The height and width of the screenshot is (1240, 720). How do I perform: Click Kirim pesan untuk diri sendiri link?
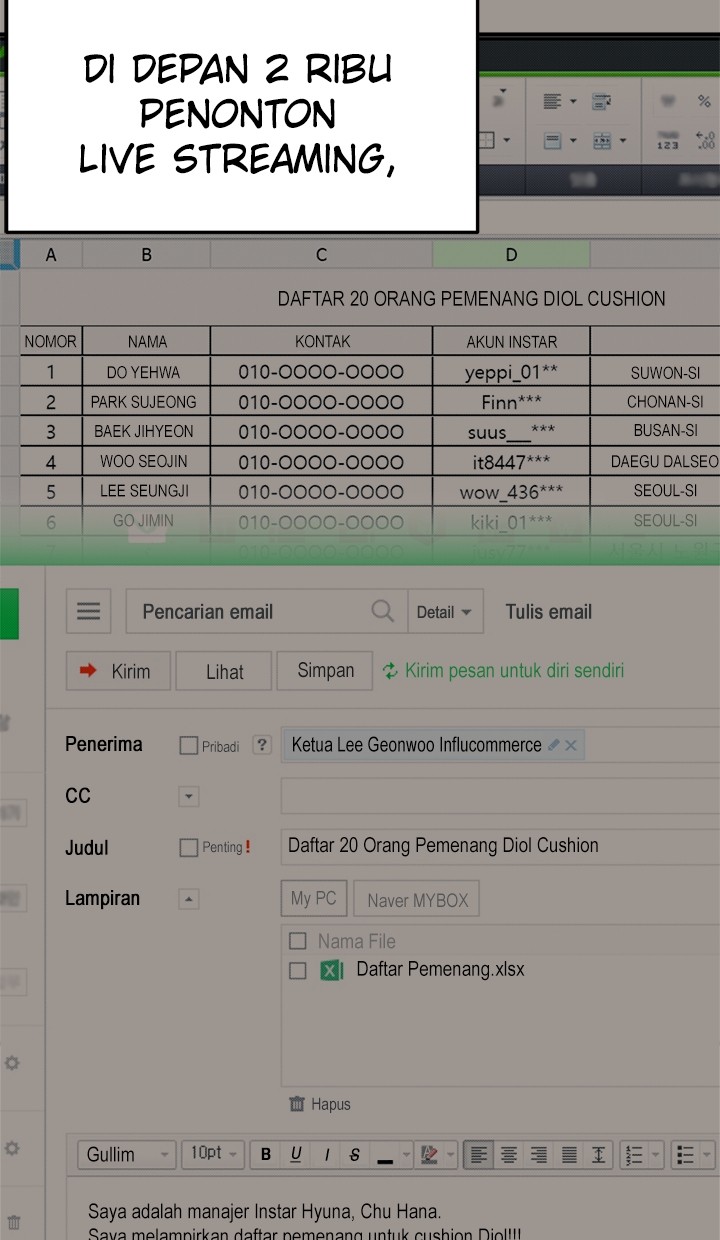514,671
